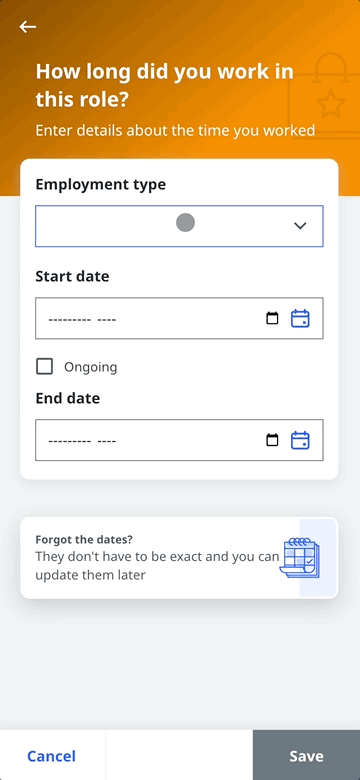Open the Employment type select field

(x=179, y=226)
